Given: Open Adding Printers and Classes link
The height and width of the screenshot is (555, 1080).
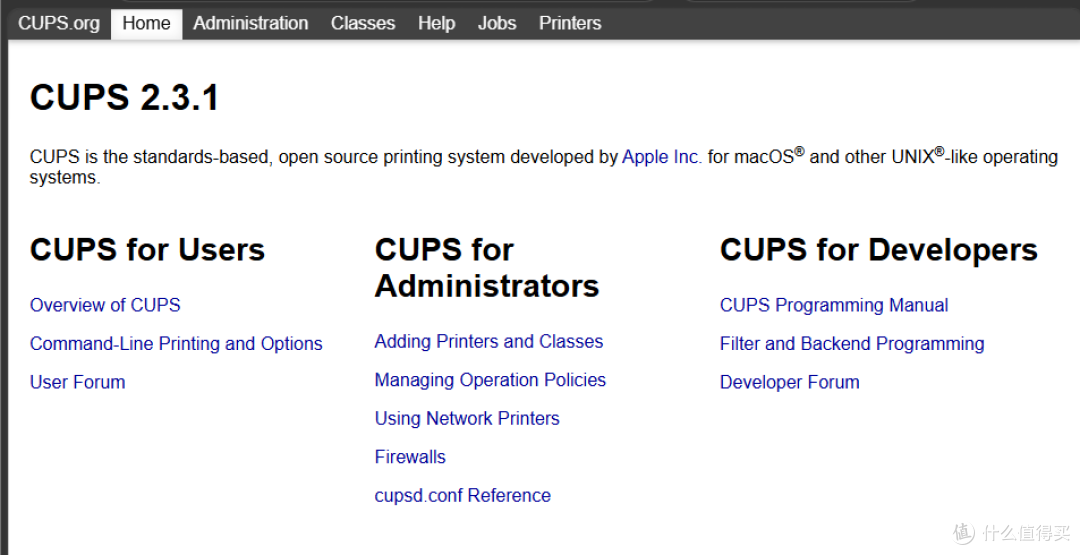Looking at the screenshot, I should (489, 342).
